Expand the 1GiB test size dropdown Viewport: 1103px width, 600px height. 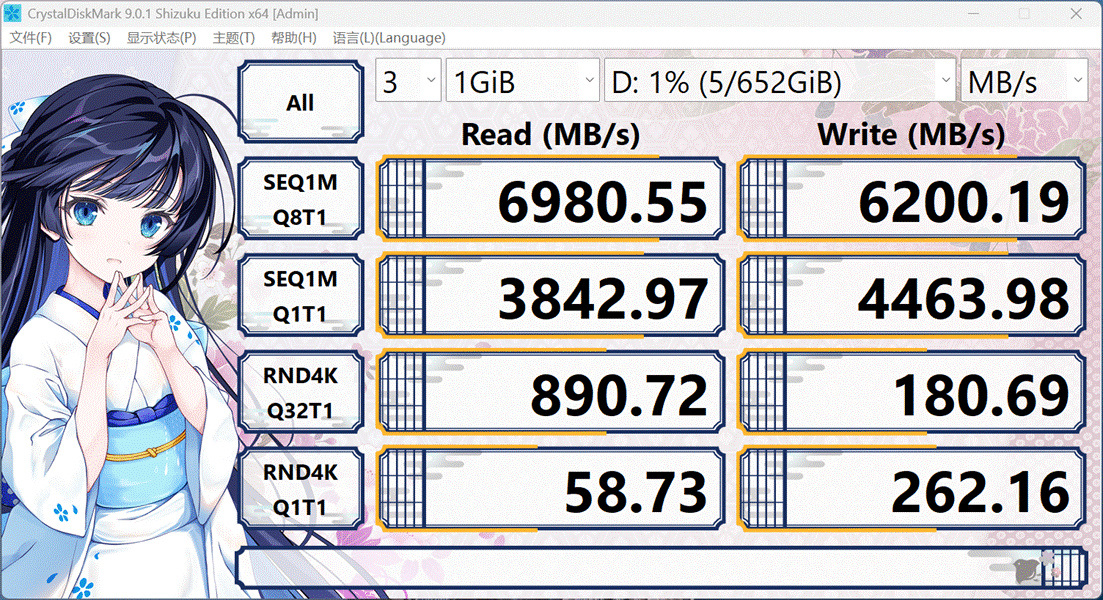pyautogui.click(x=523, y=80)
